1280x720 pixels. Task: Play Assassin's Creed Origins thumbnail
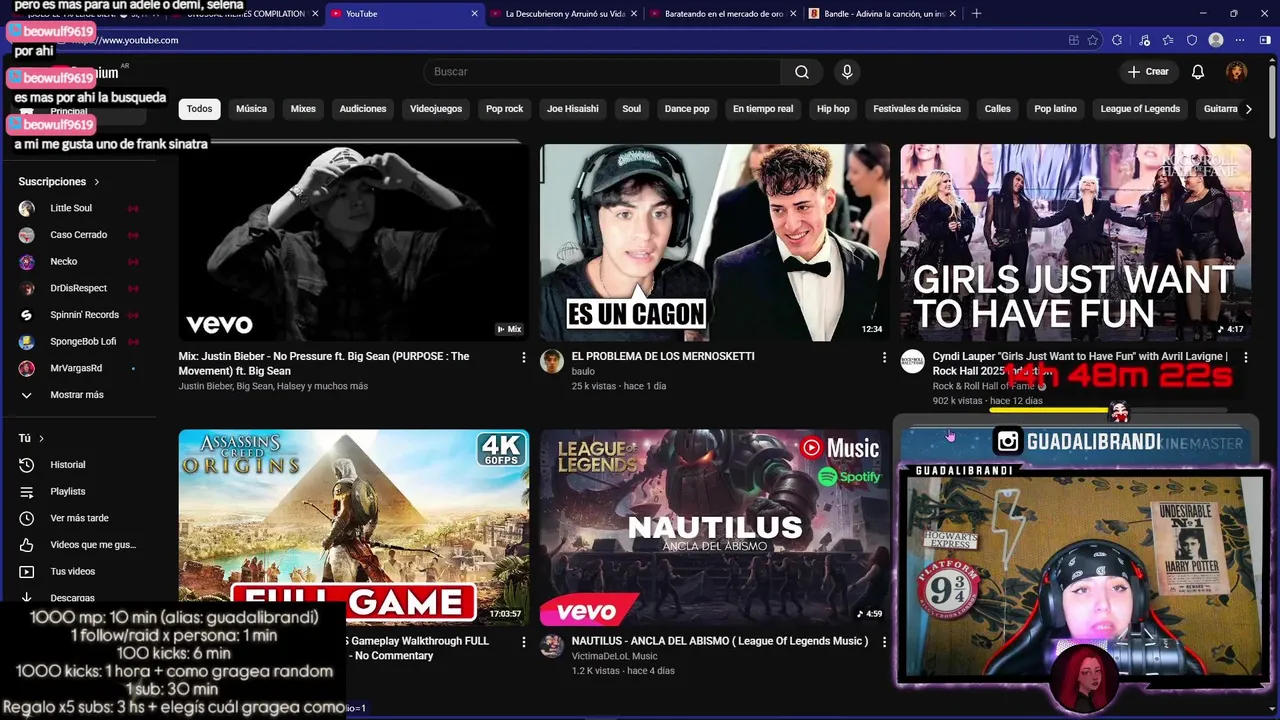point(354,528)
